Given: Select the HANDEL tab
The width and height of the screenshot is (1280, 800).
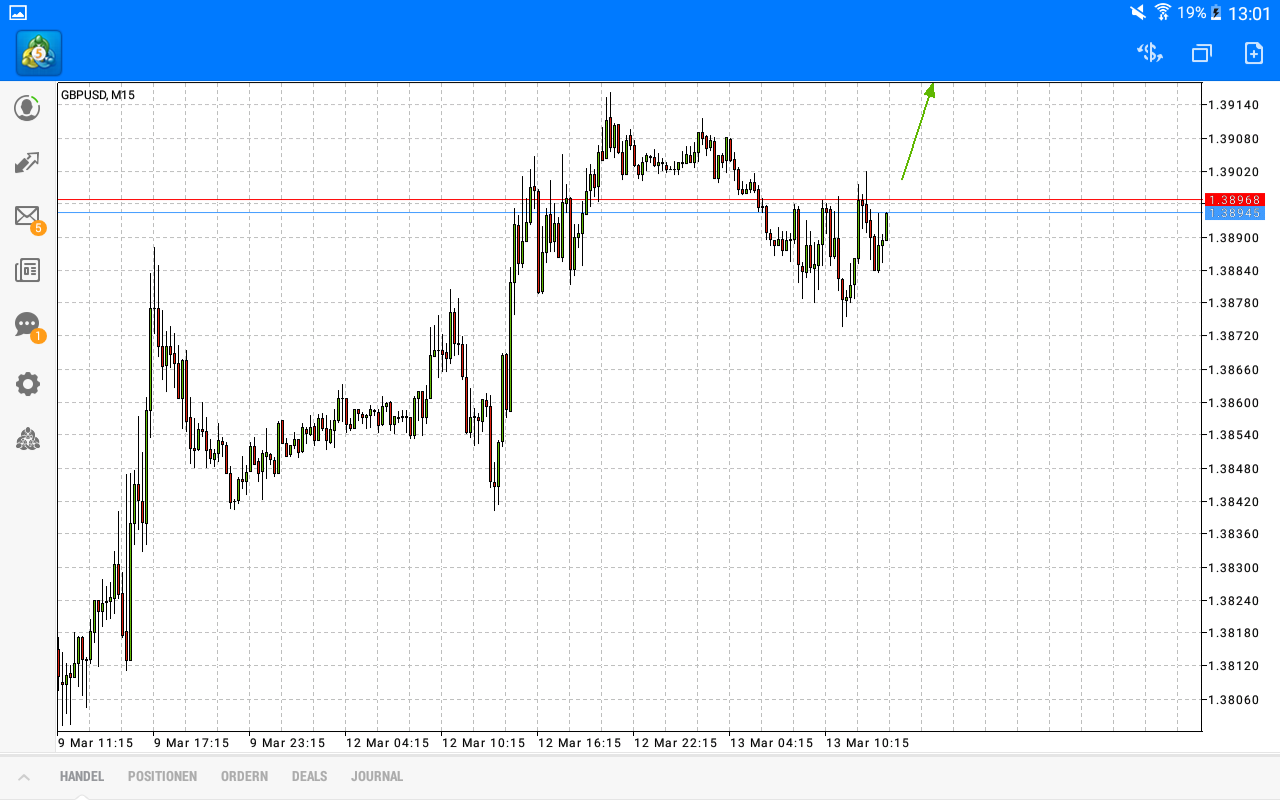Looking at the screenshot, I should 81,776.
